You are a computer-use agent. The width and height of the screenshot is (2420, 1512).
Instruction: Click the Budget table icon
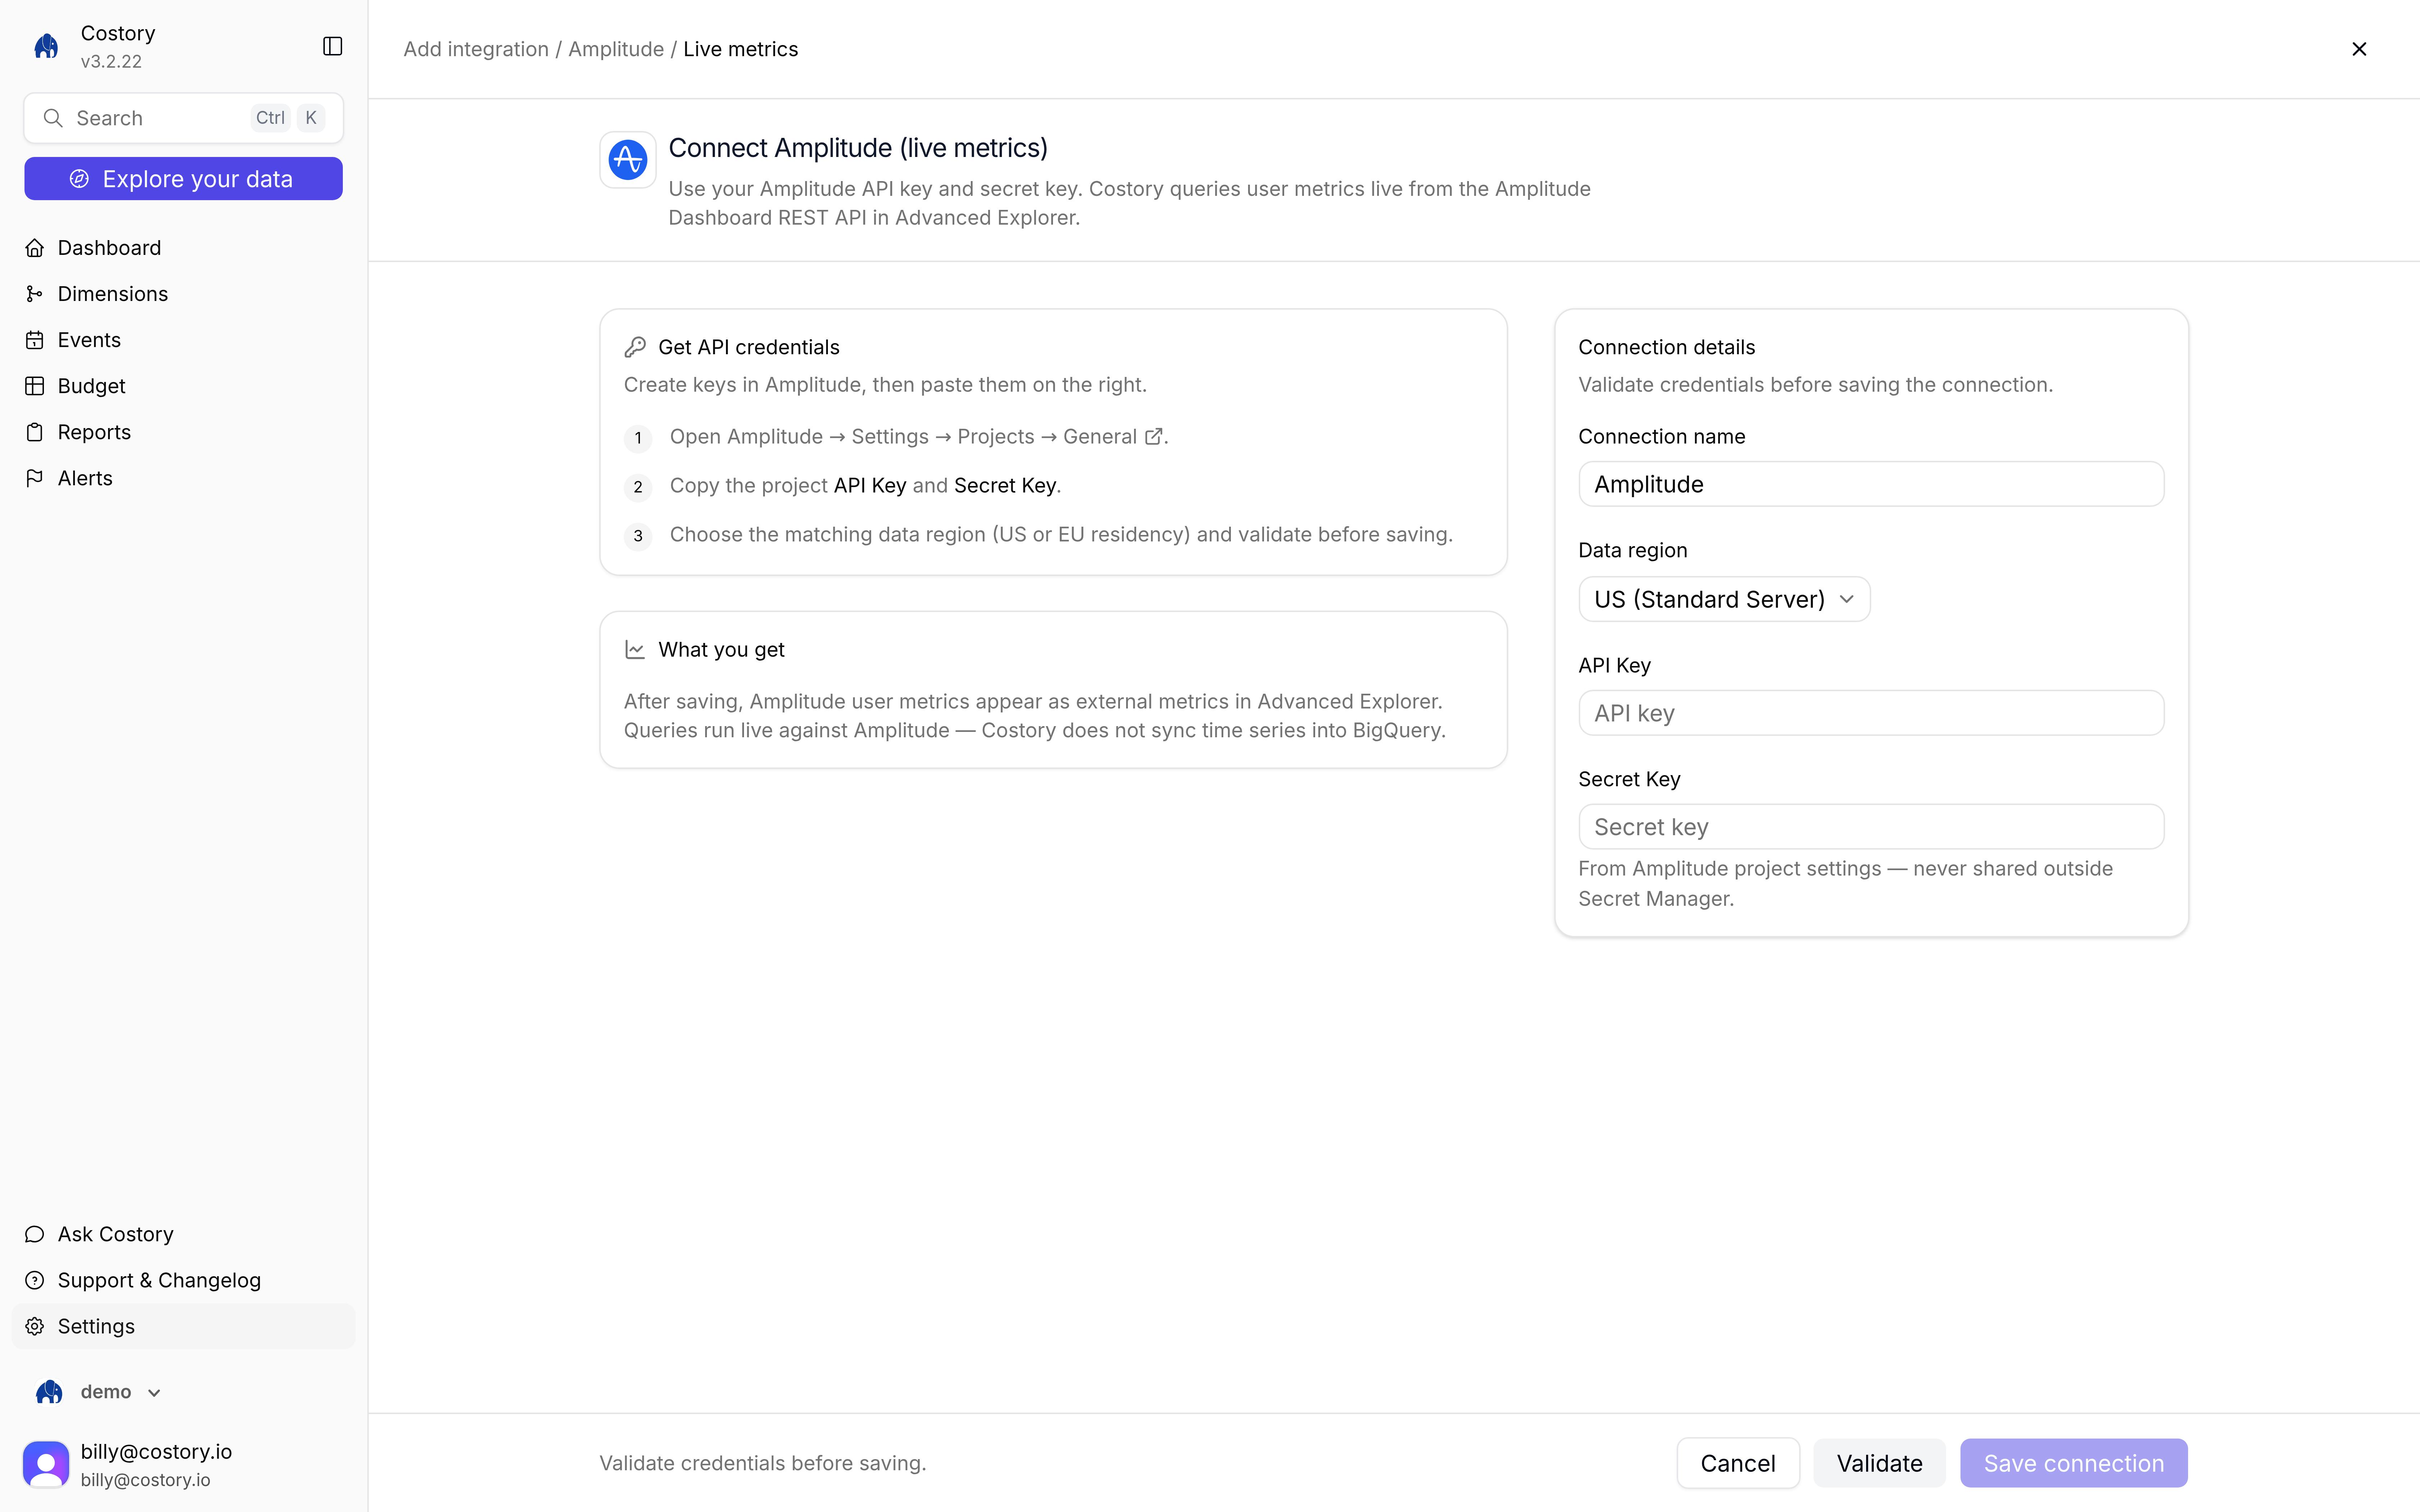[35, 386]
